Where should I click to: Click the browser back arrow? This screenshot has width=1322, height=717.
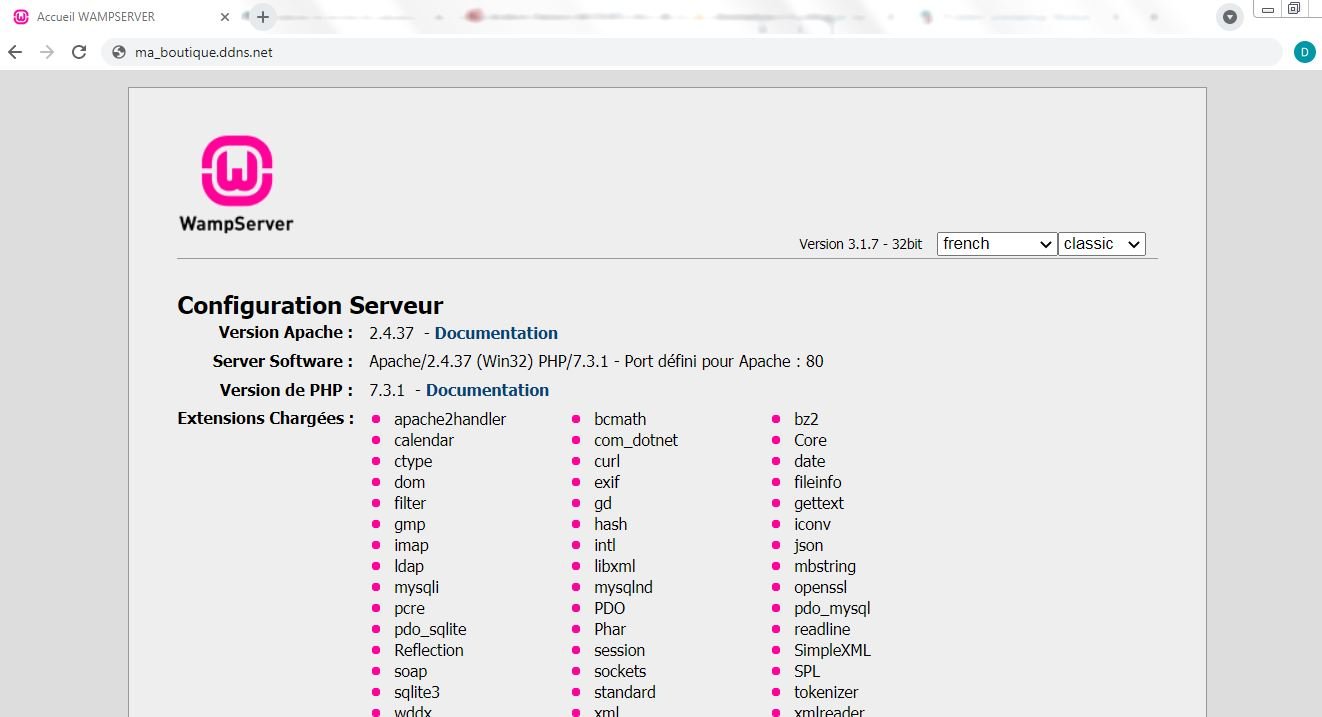tap(15, 52)
